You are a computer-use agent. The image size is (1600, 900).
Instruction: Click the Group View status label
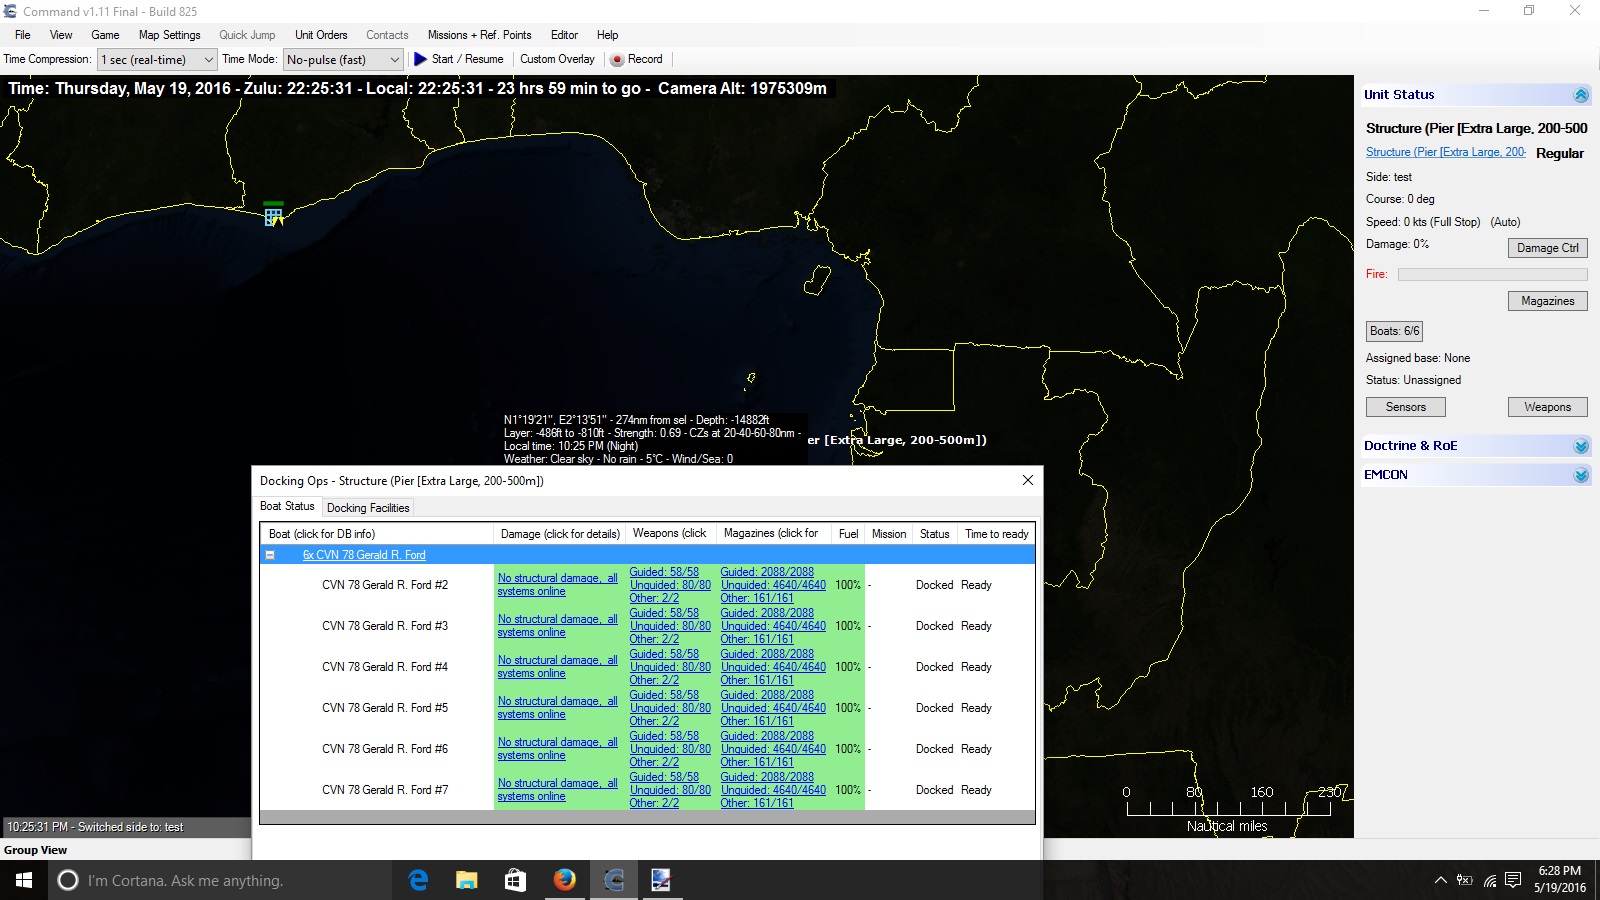(35, 850)
